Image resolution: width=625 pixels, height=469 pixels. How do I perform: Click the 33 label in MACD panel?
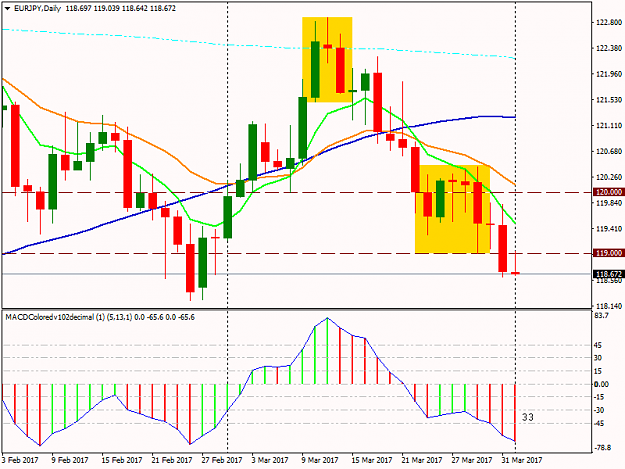click(527, 417)
